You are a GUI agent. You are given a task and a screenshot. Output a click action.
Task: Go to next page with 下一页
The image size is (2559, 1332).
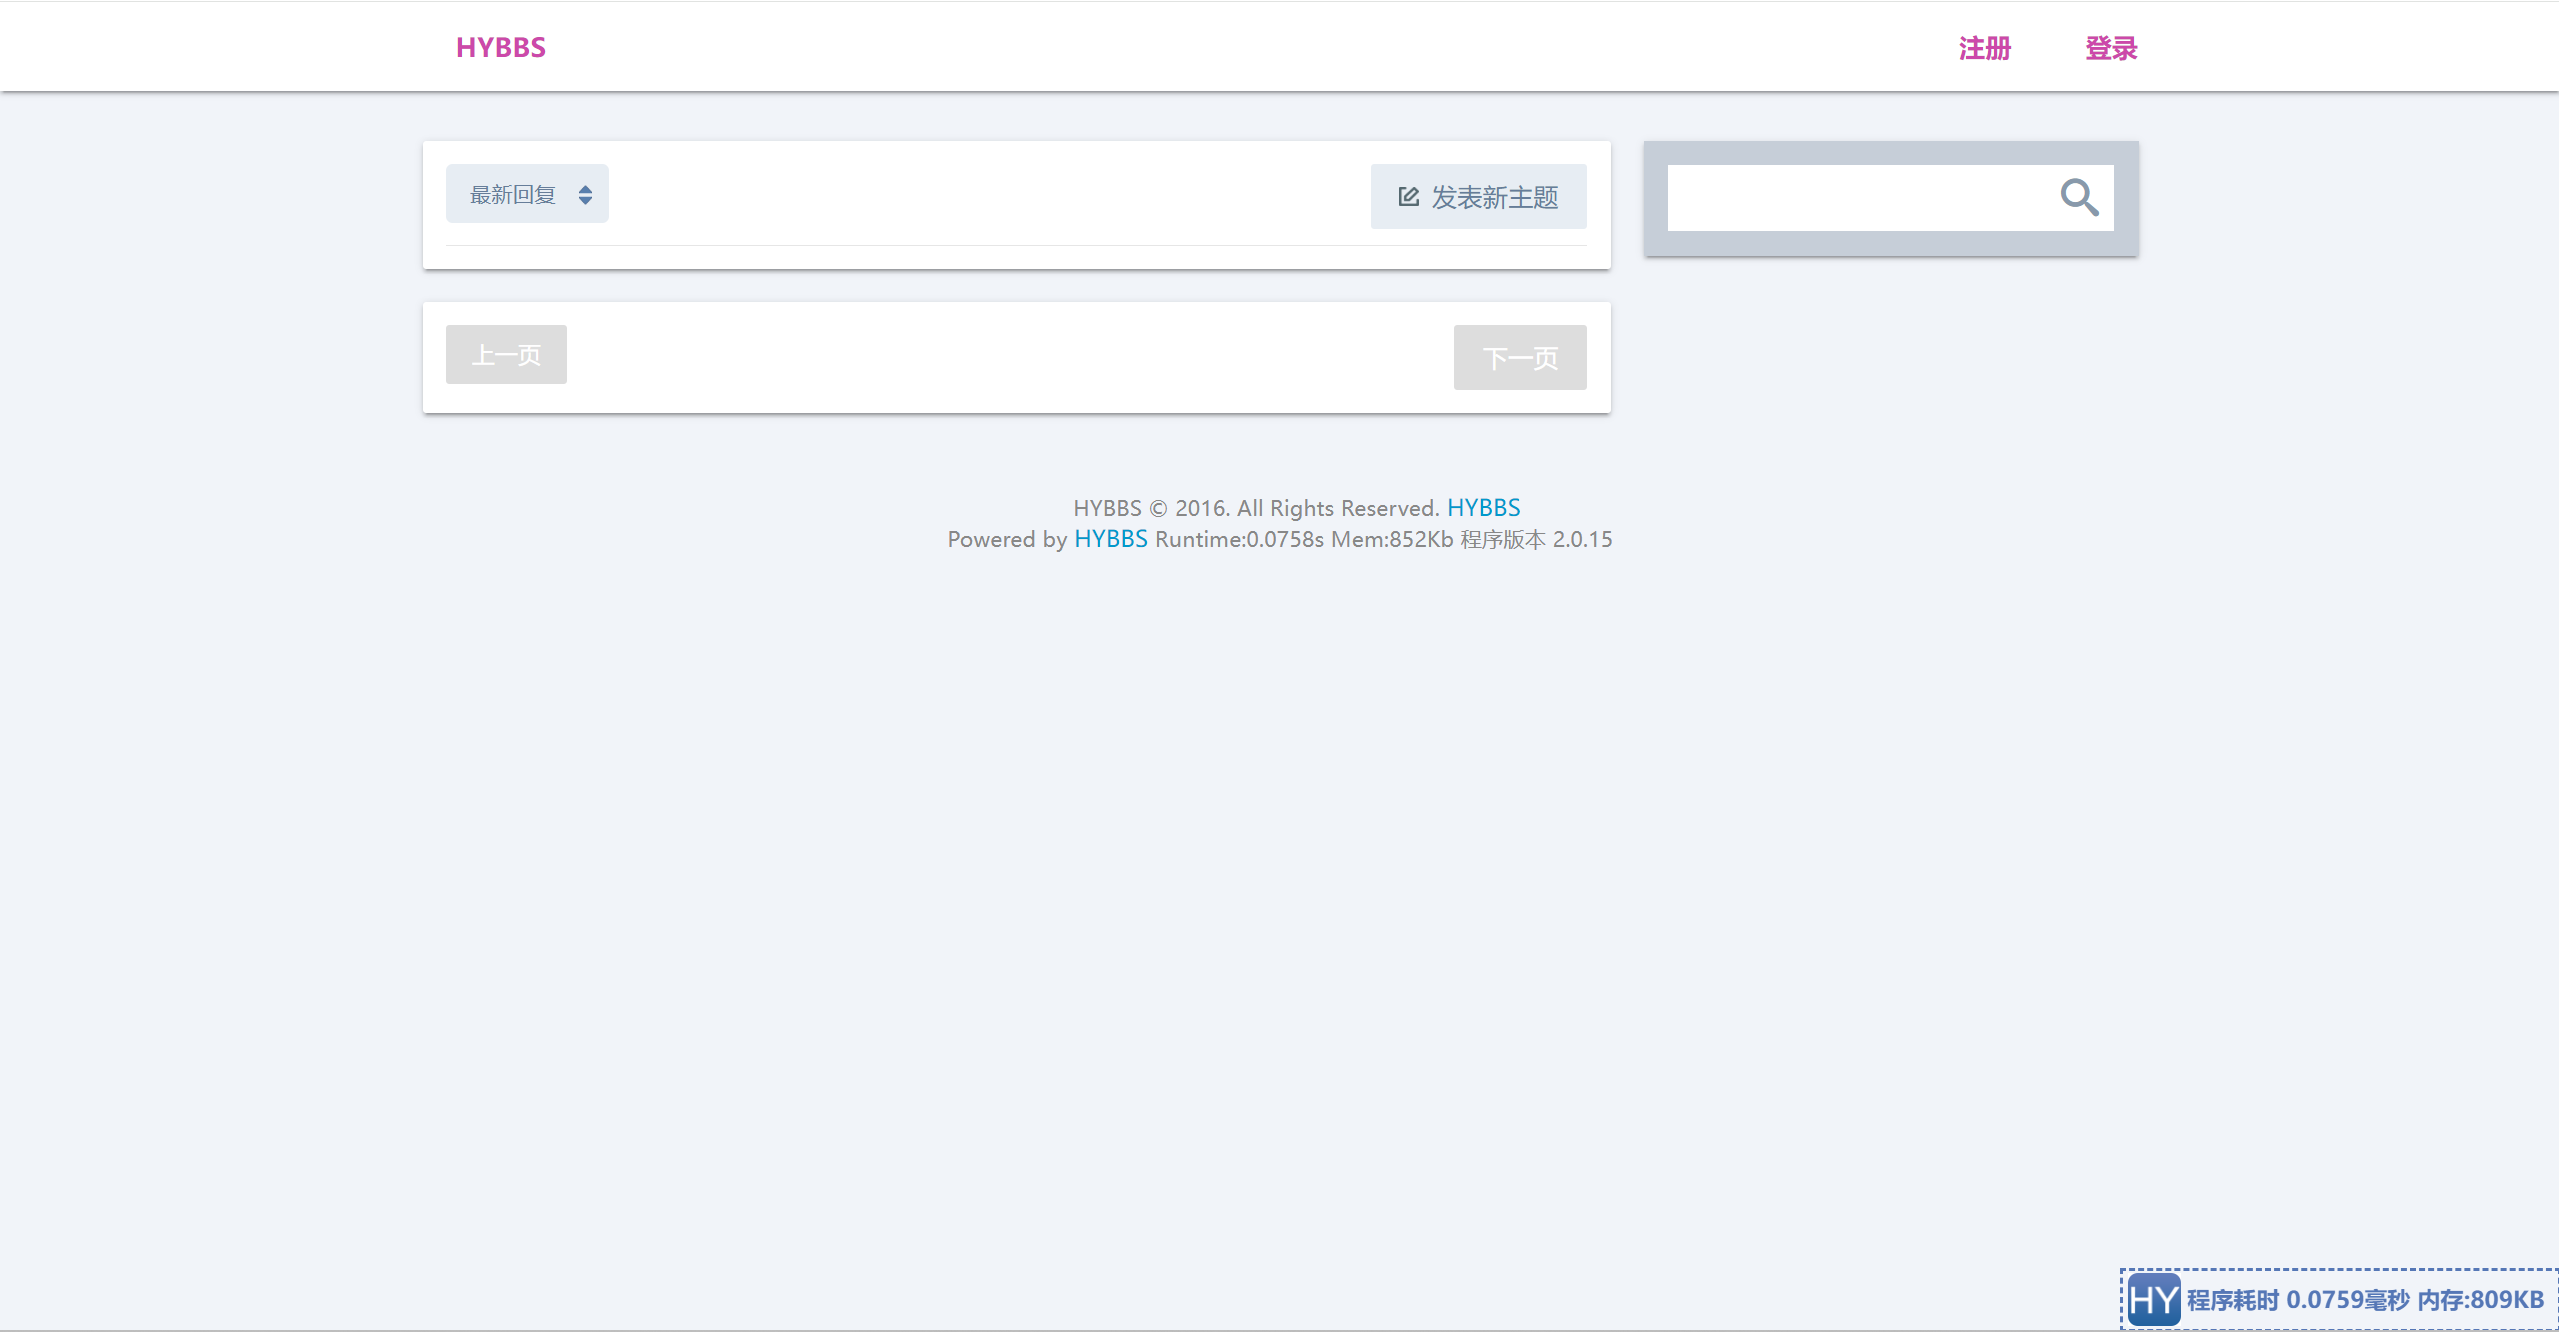pyautogui.click(x=1520, y=357)
